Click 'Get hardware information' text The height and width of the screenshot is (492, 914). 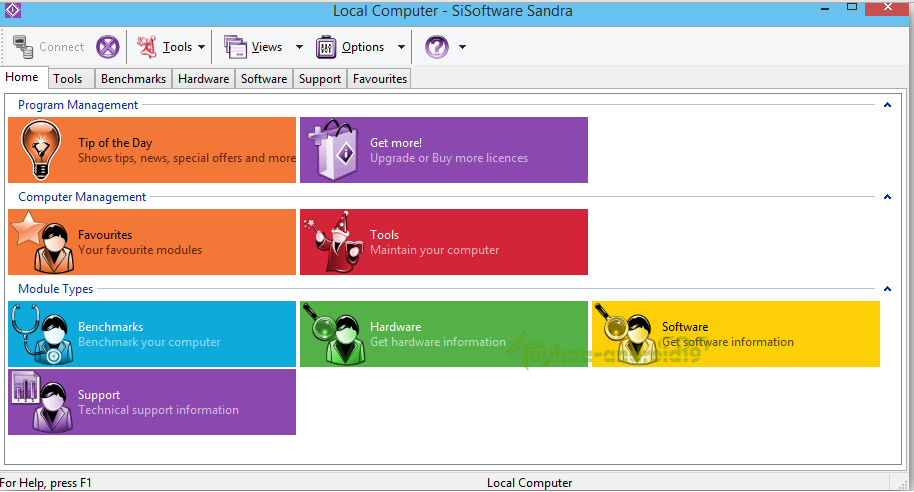tap(438, 342)
